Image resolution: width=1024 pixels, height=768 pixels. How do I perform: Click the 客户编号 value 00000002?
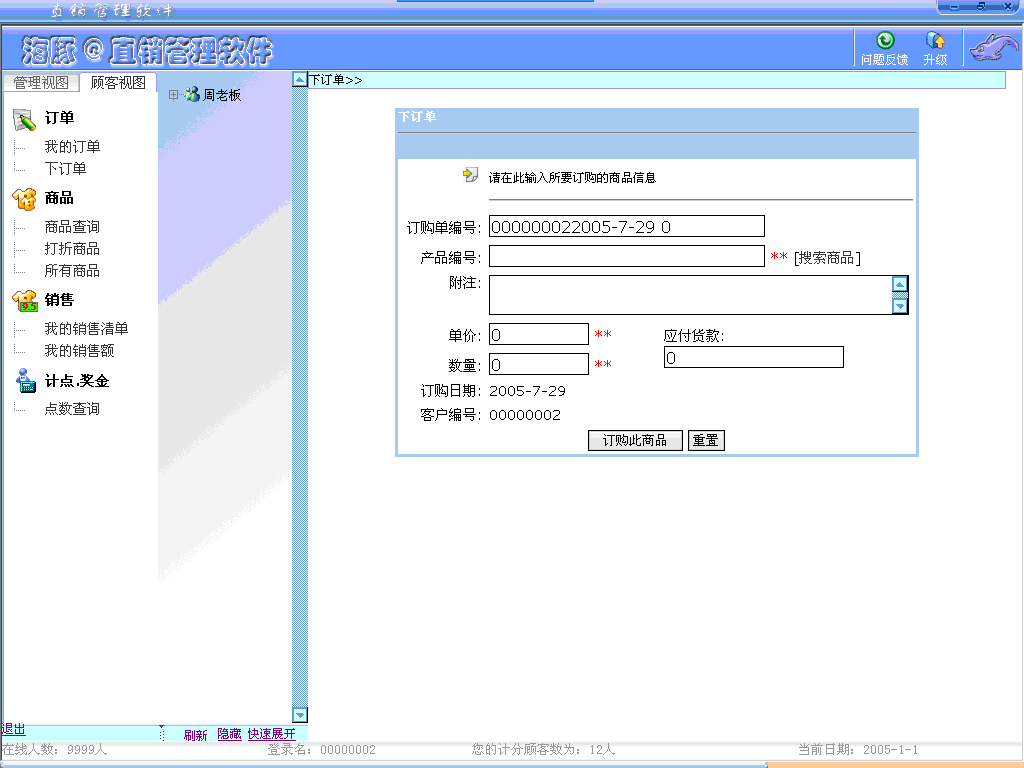(x=524, y=415)
